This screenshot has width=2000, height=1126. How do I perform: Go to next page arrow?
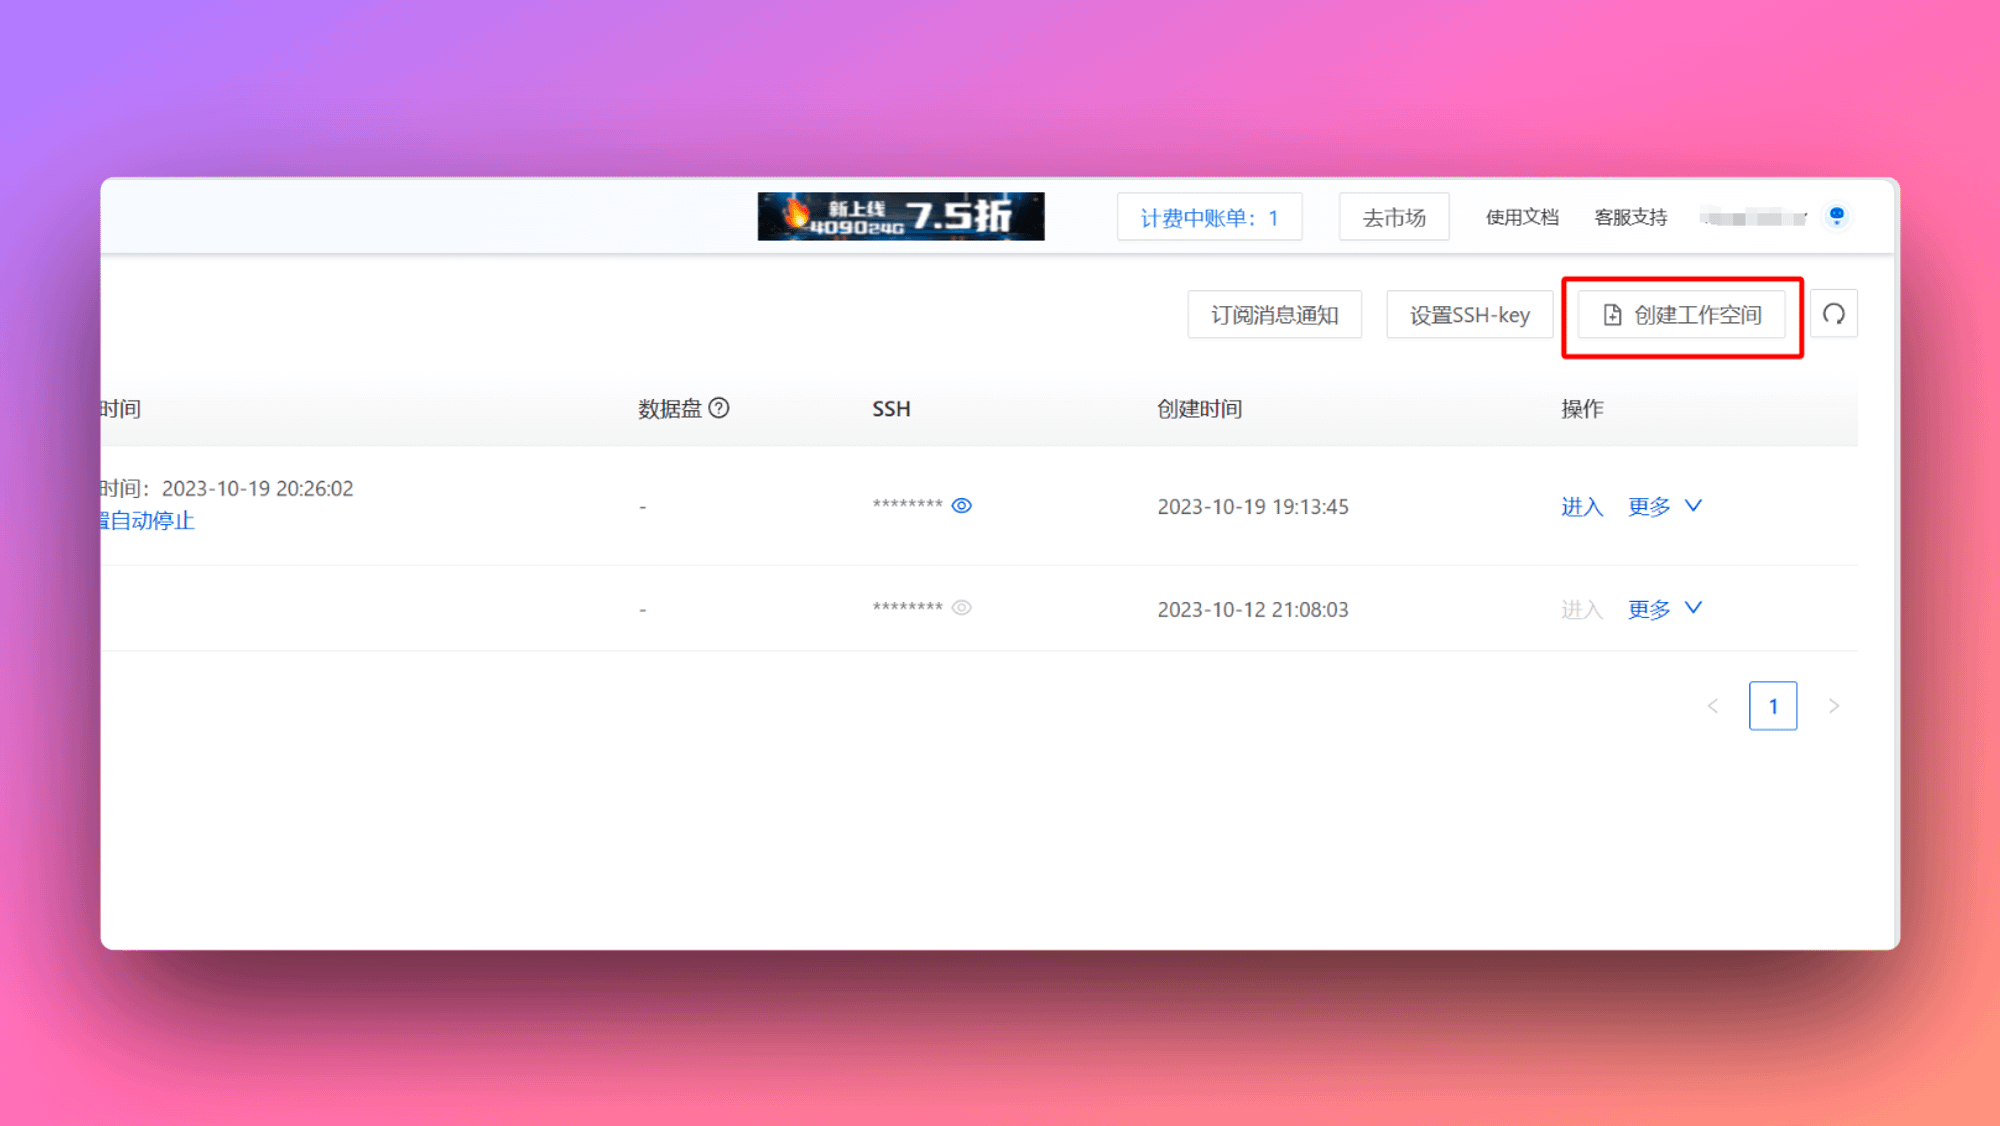point(1833,706)
